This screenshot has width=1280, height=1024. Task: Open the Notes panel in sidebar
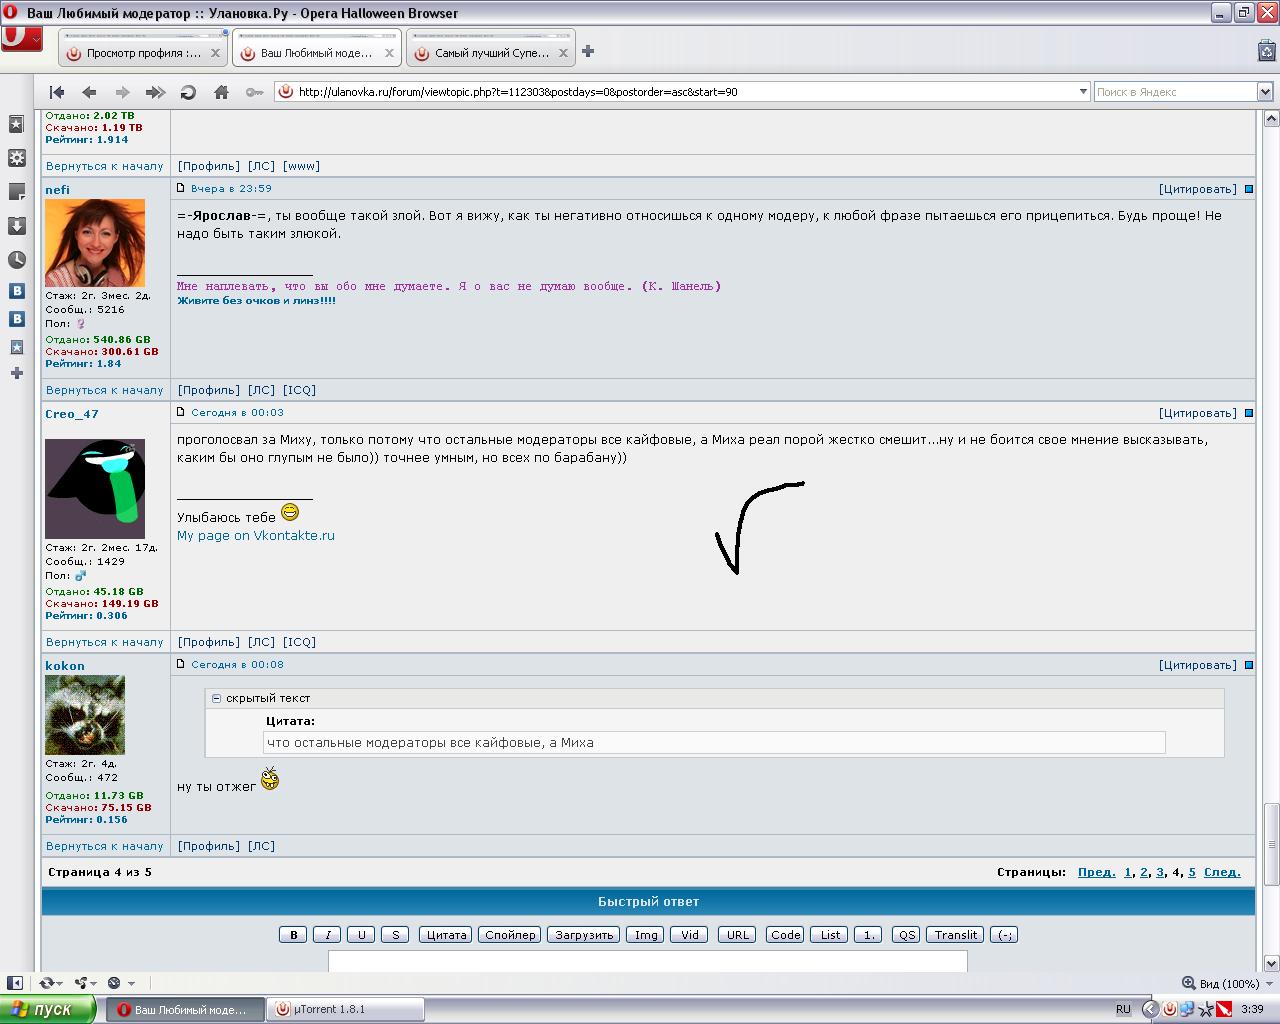click(x=17, y=191)
